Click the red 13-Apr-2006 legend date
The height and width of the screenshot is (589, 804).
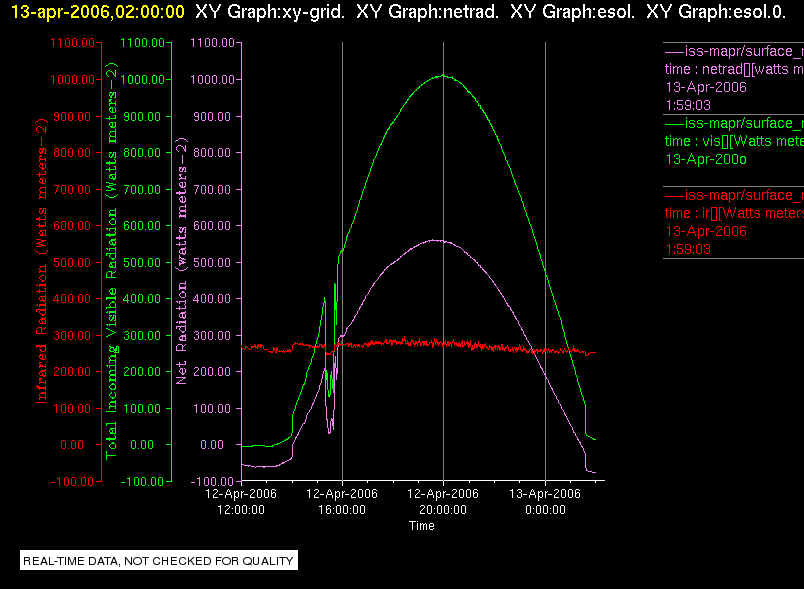706,231
